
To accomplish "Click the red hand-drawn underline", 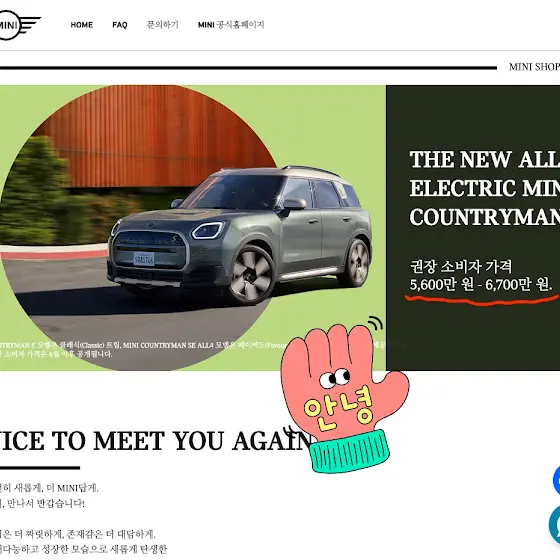I will pyautogui.click(x=481, y=300).
